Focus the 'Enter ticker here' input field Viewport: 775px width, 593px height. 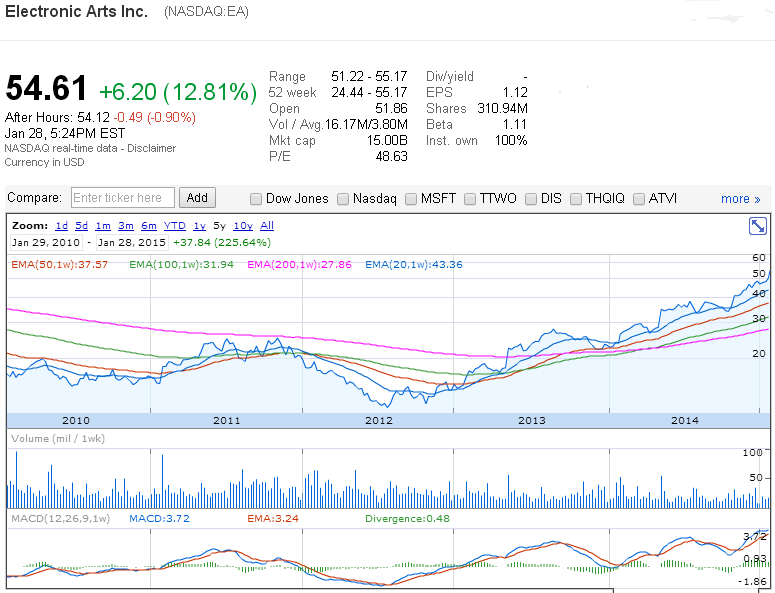(123, 198)
